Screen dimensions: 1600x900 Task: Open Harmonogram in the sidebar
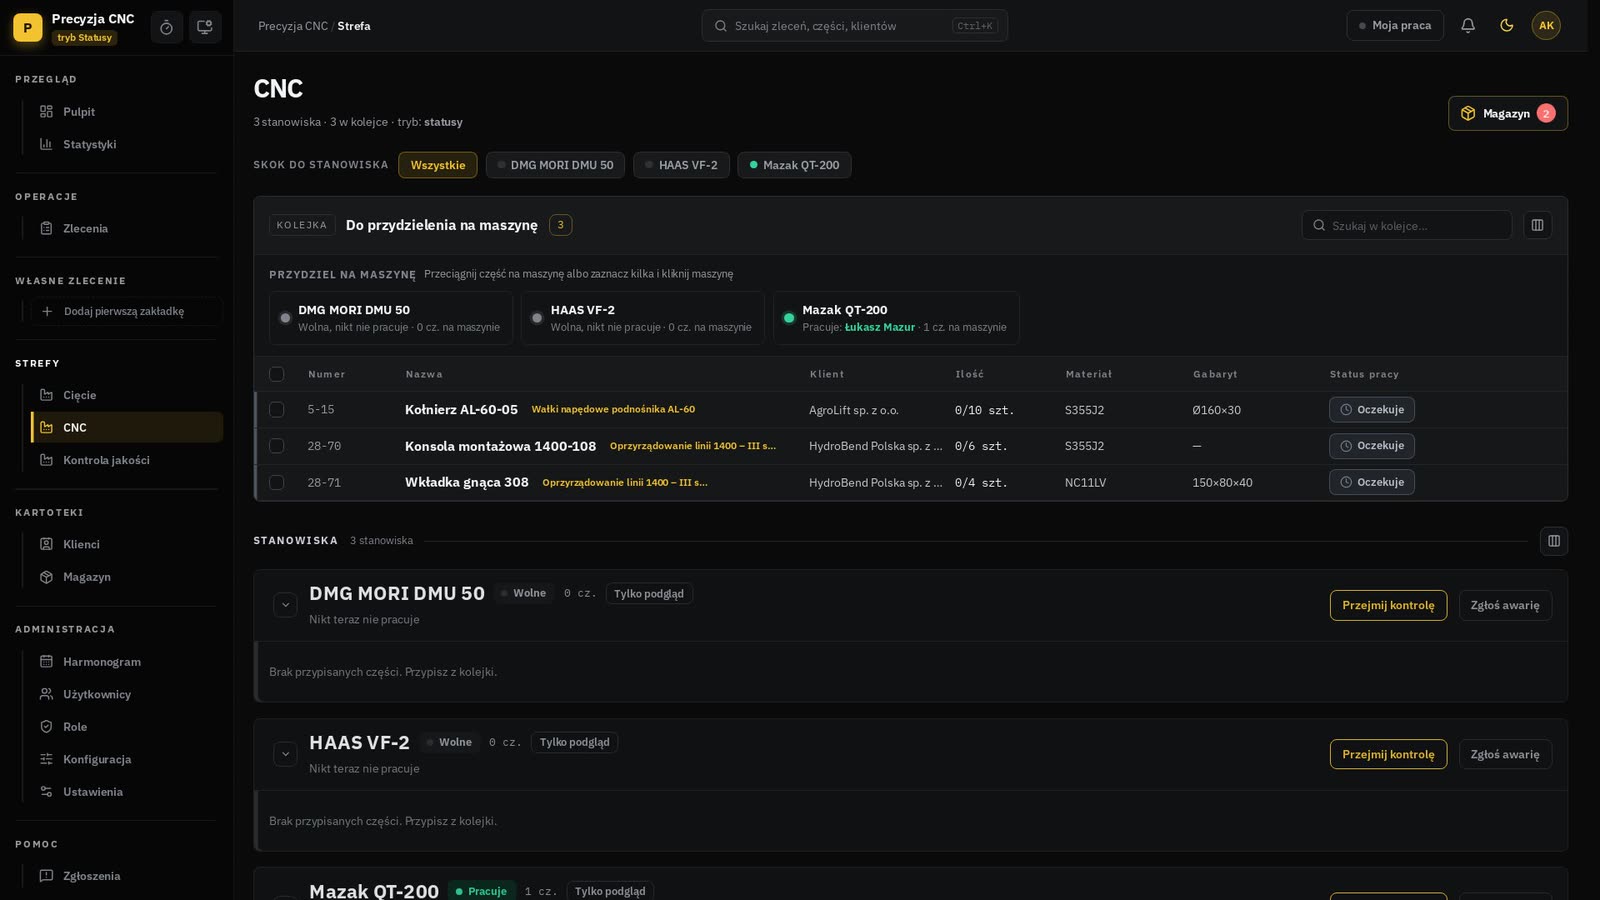[x=127, y=662]
